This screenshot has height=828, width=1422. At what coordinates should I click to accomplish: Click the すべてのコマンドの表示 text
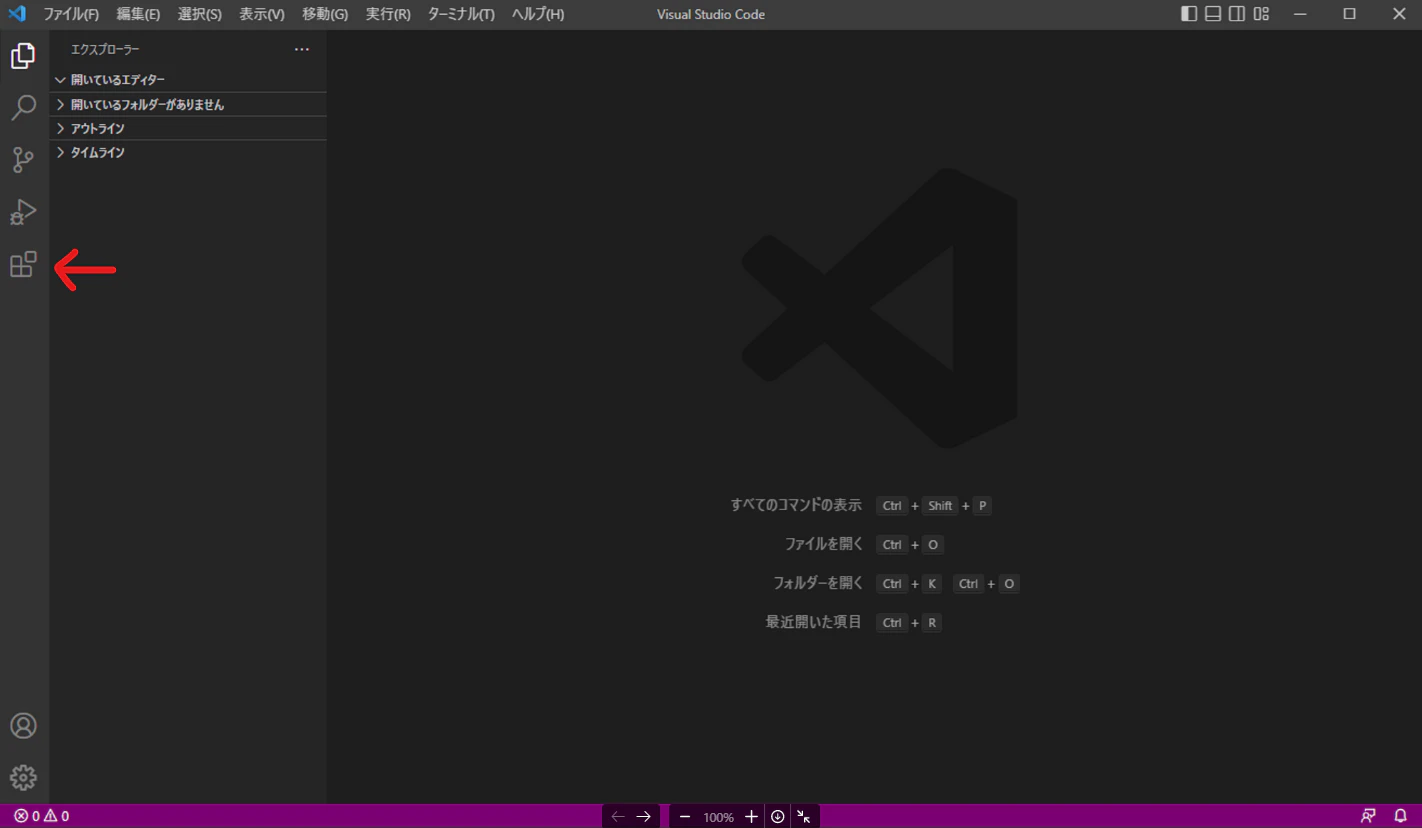click(796, 505)
